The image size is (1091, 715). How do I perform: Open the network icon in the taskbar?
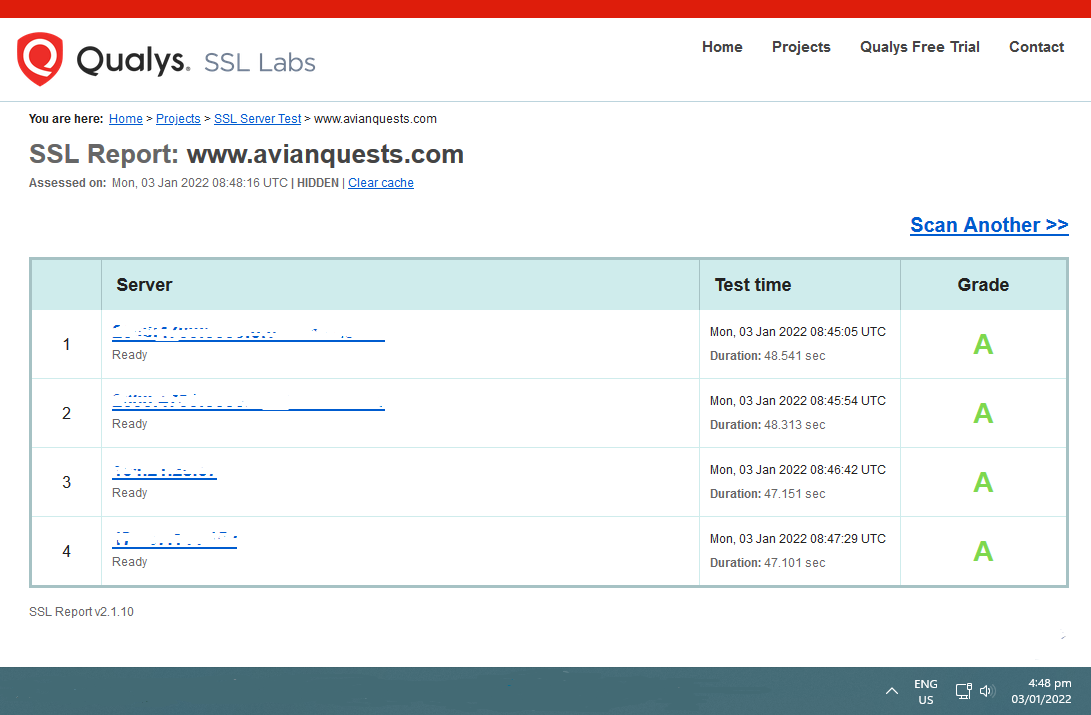(x=964, y=691)
